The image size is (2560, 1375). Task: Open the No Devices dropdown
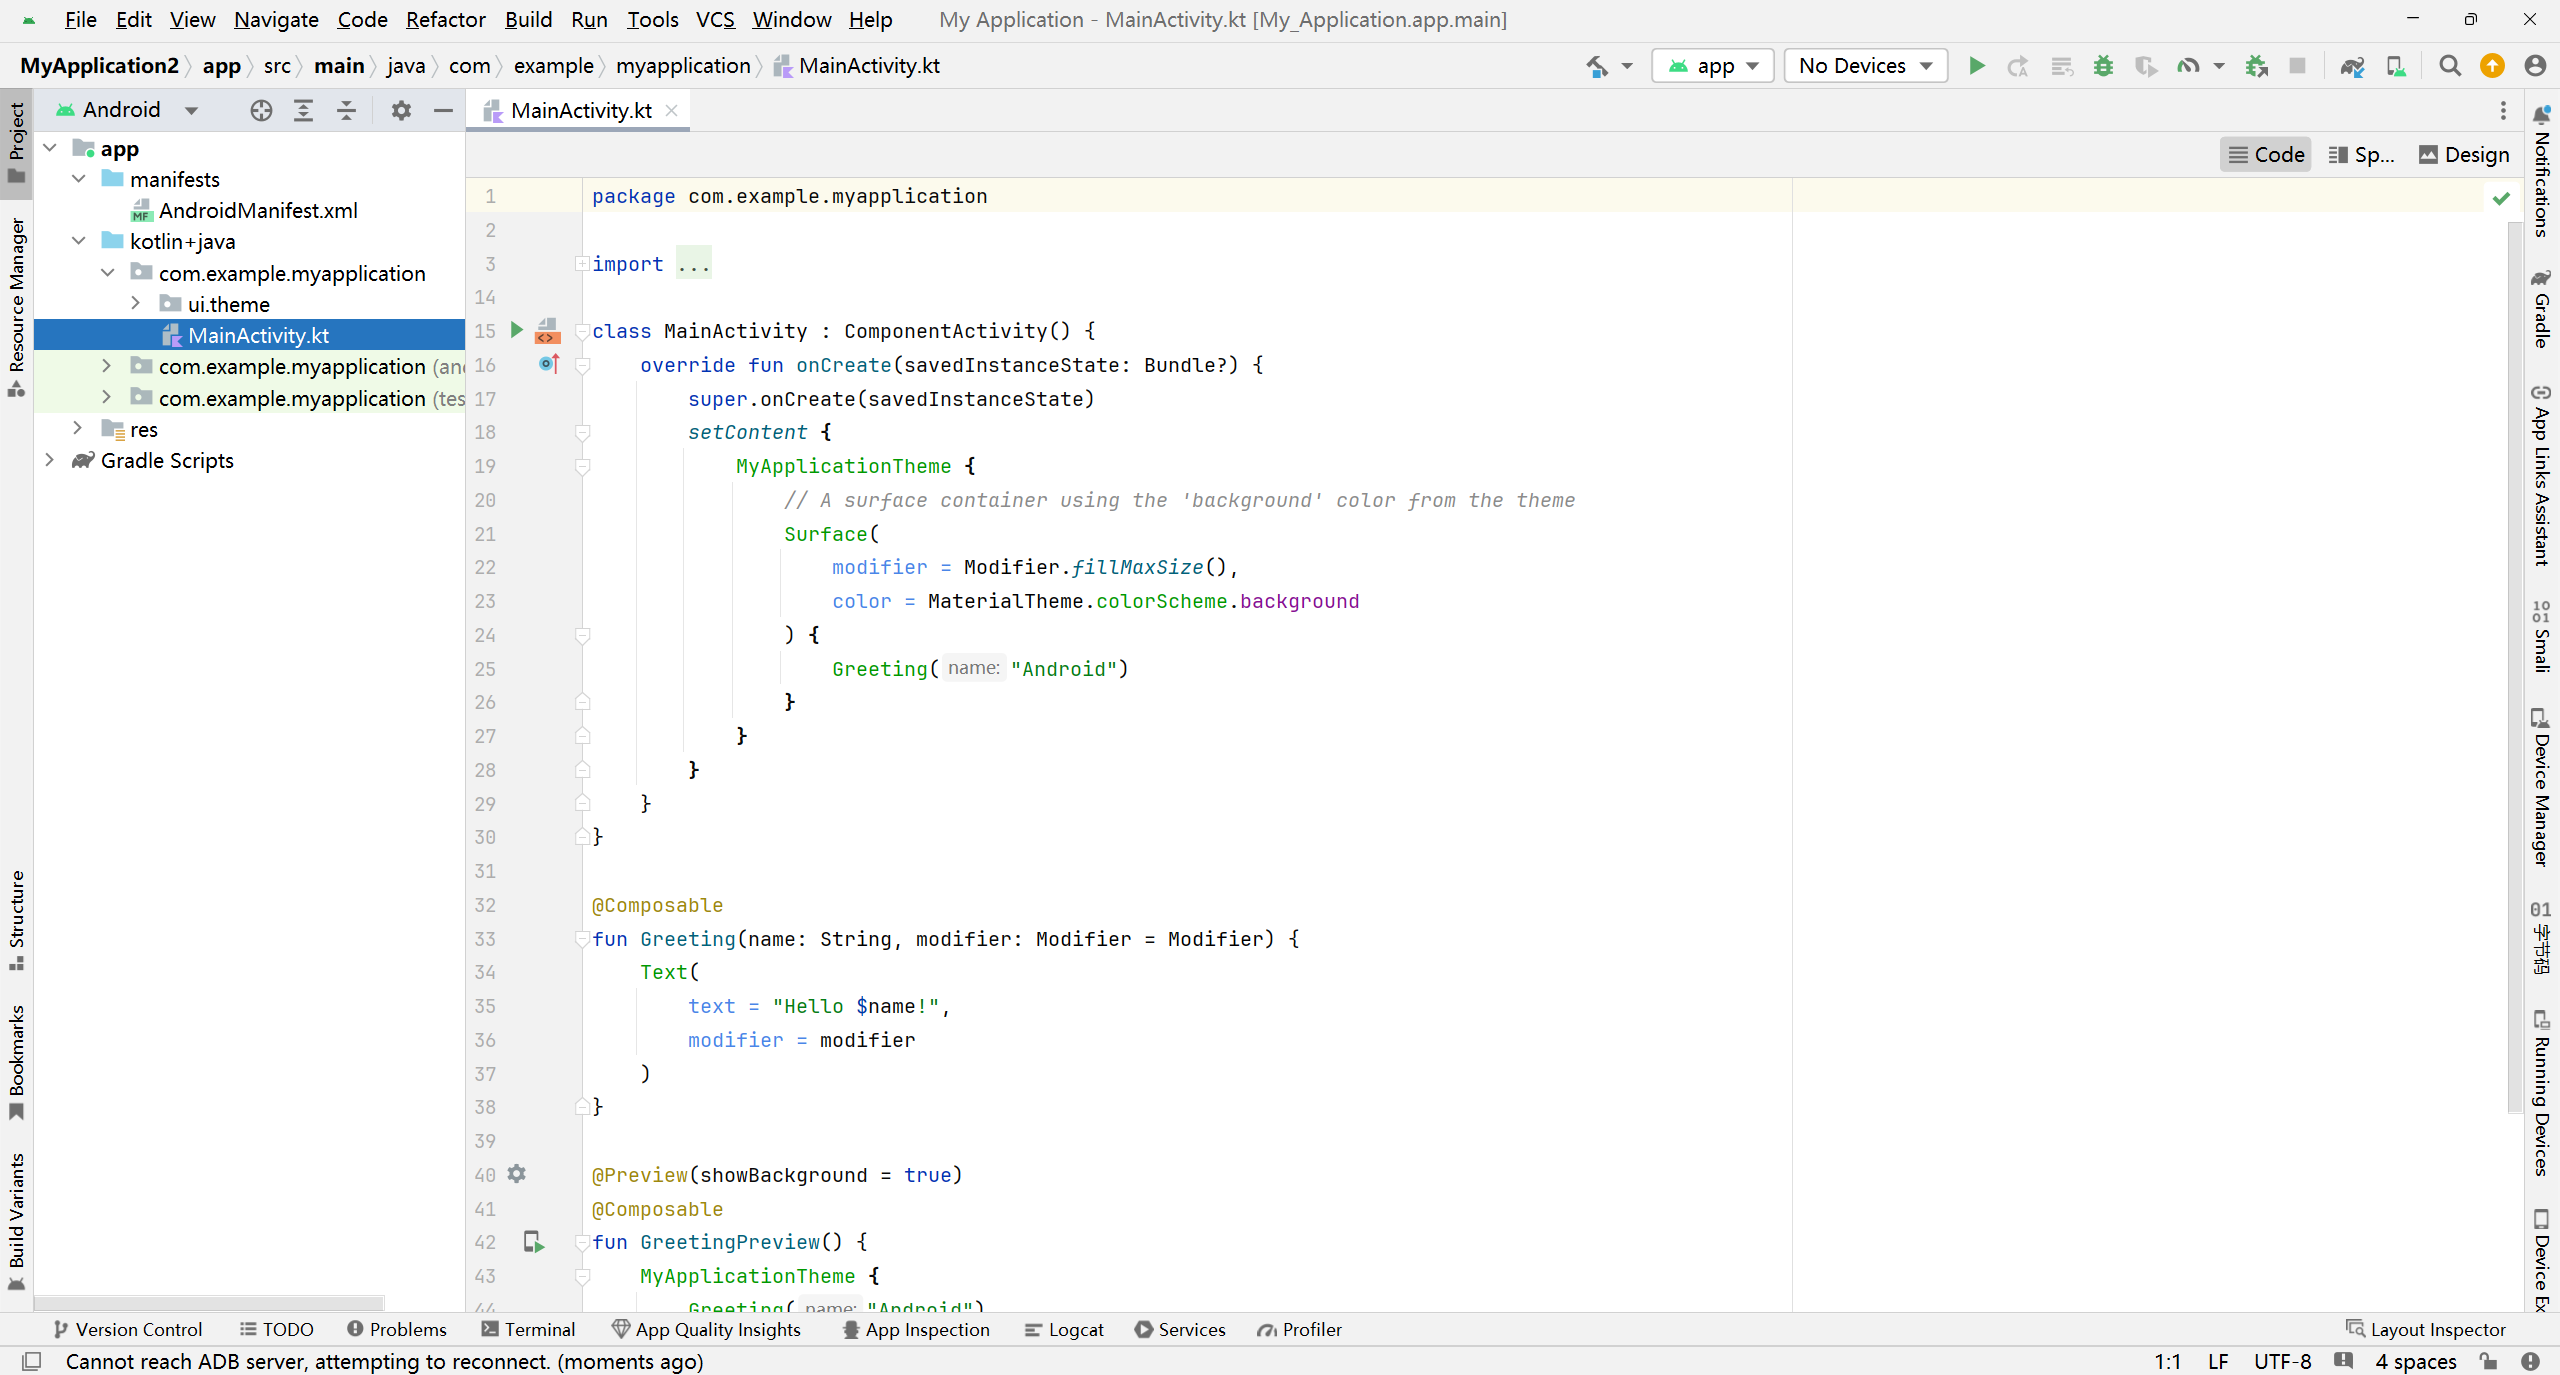(x=1865, y=66)
